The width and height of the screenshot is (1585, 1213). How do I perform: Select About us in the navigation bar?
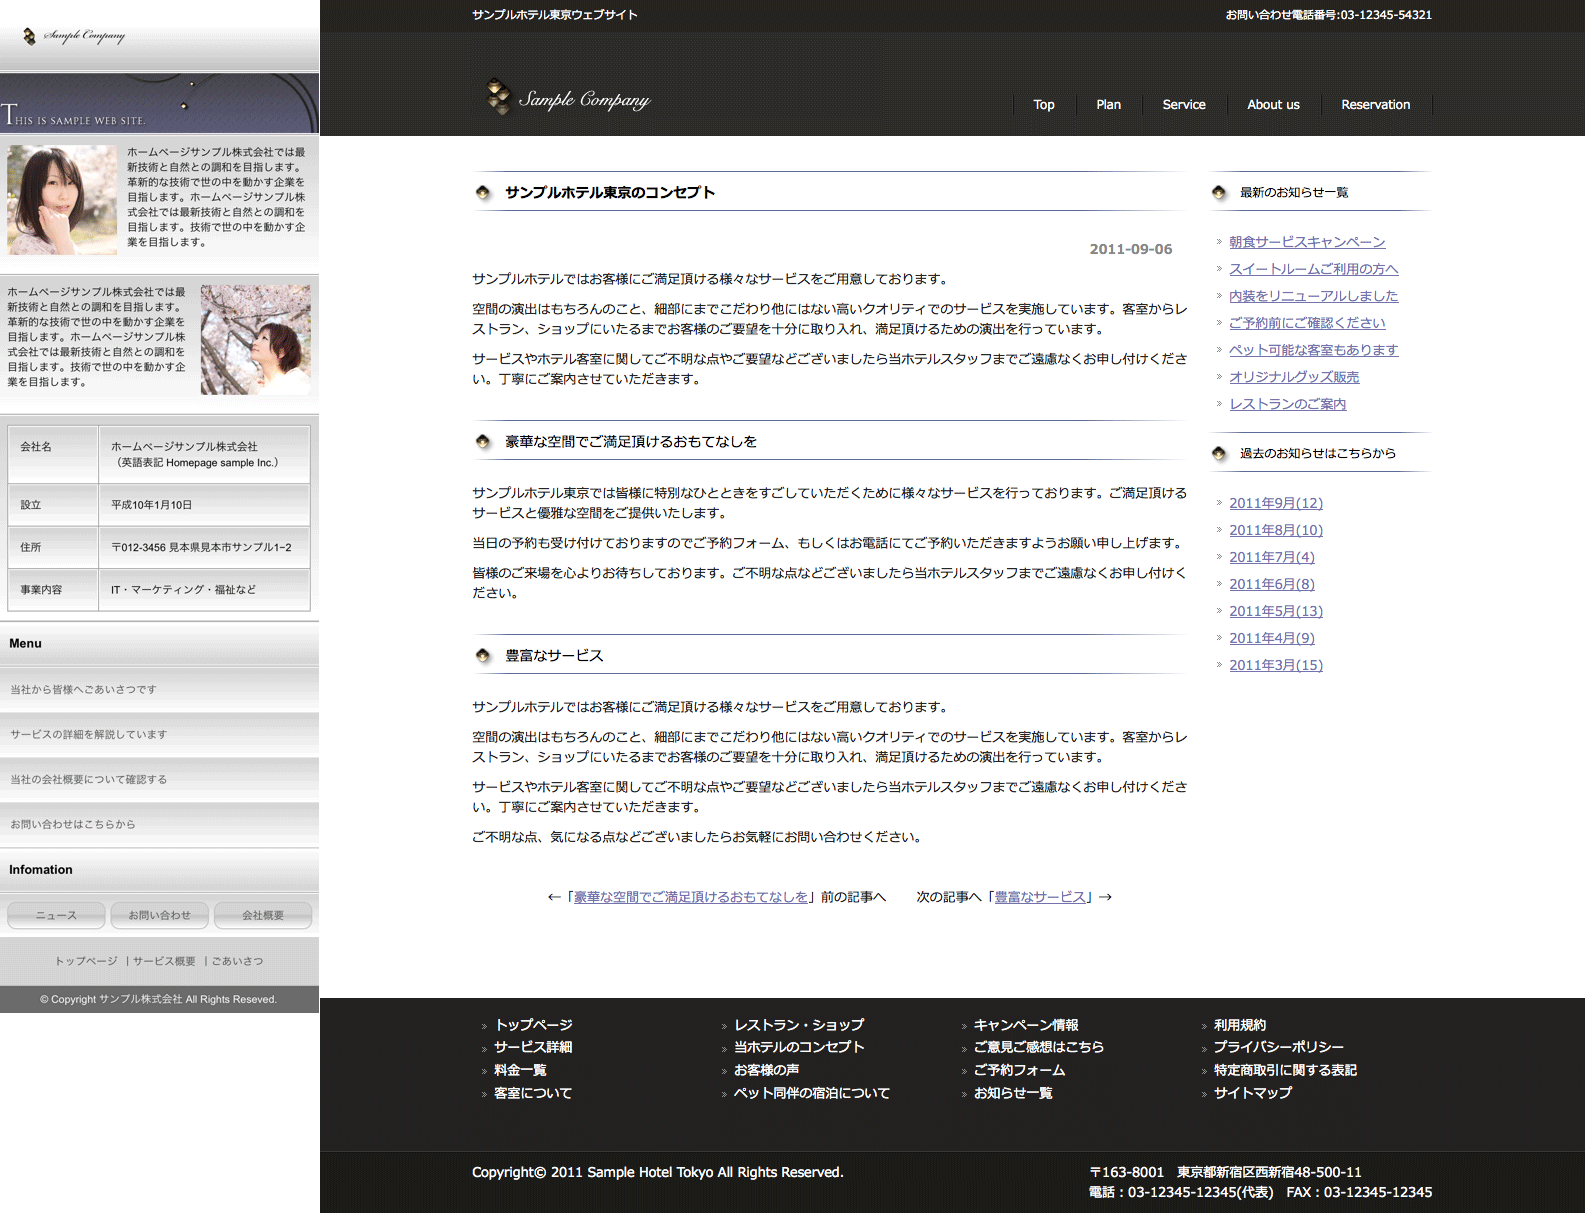[x=1273, y=105]
